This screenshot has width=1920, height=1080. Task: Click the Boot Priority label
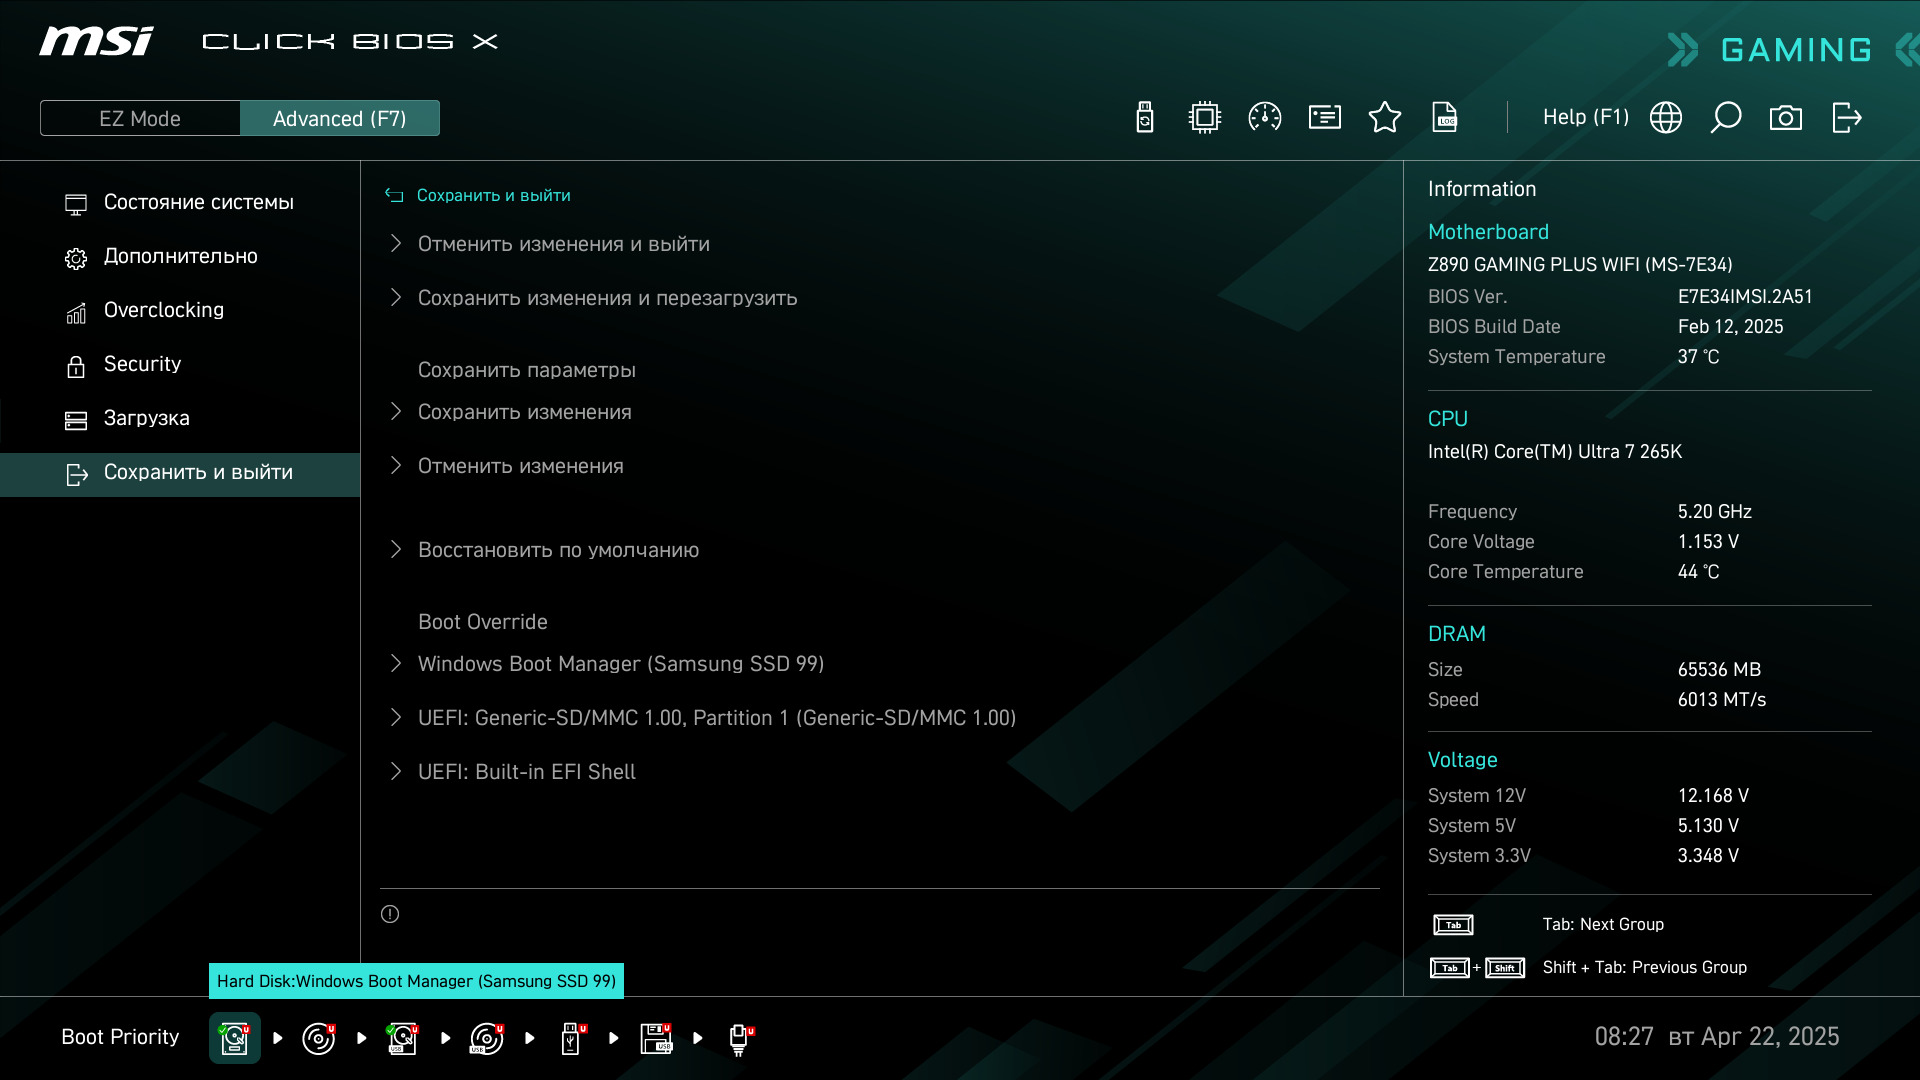click(x=120, y=1037)
